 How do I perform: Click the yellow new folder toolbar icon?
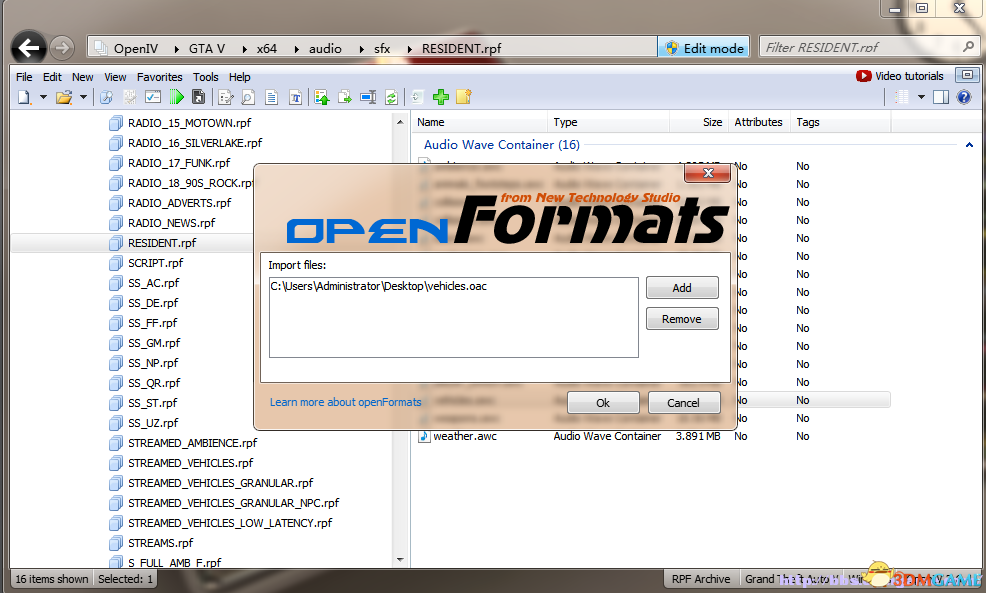(x=464, y=97)
